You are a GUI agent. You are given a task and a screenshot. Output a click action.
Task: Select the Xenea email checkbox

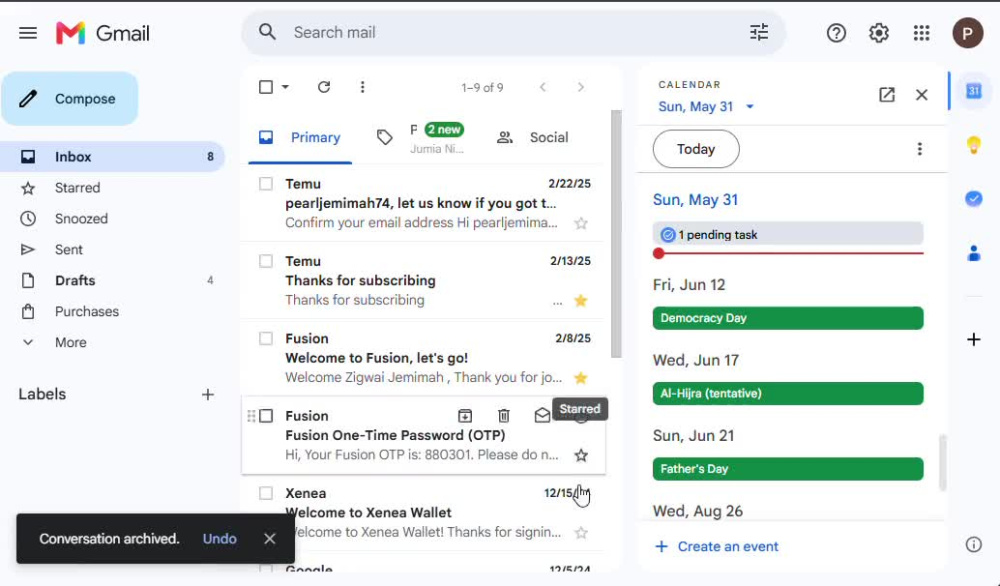266,494
